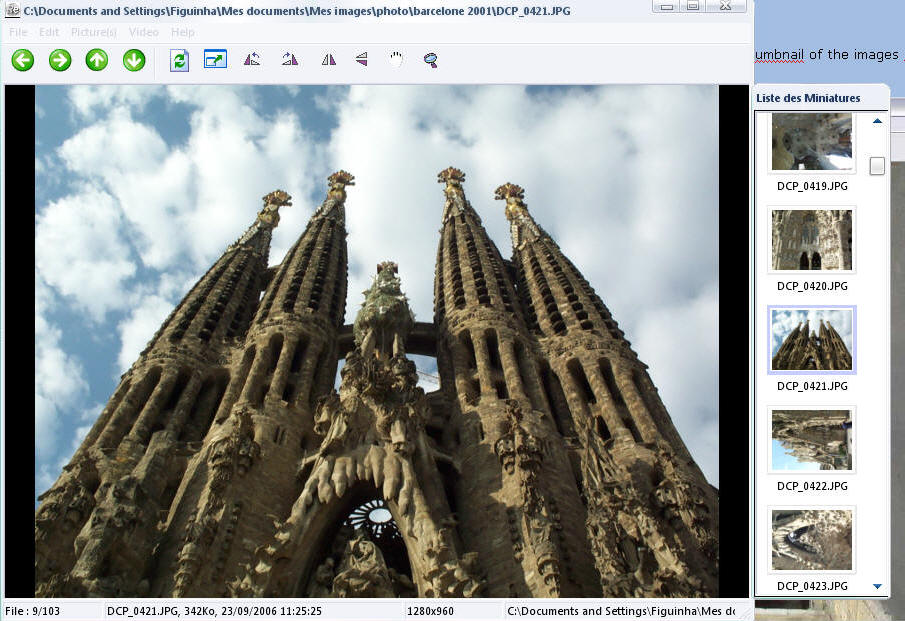Screen dimensions: 905x621
Task: Select the DCP_0422.JPG thumbnail image
Action: pos(811,440)
